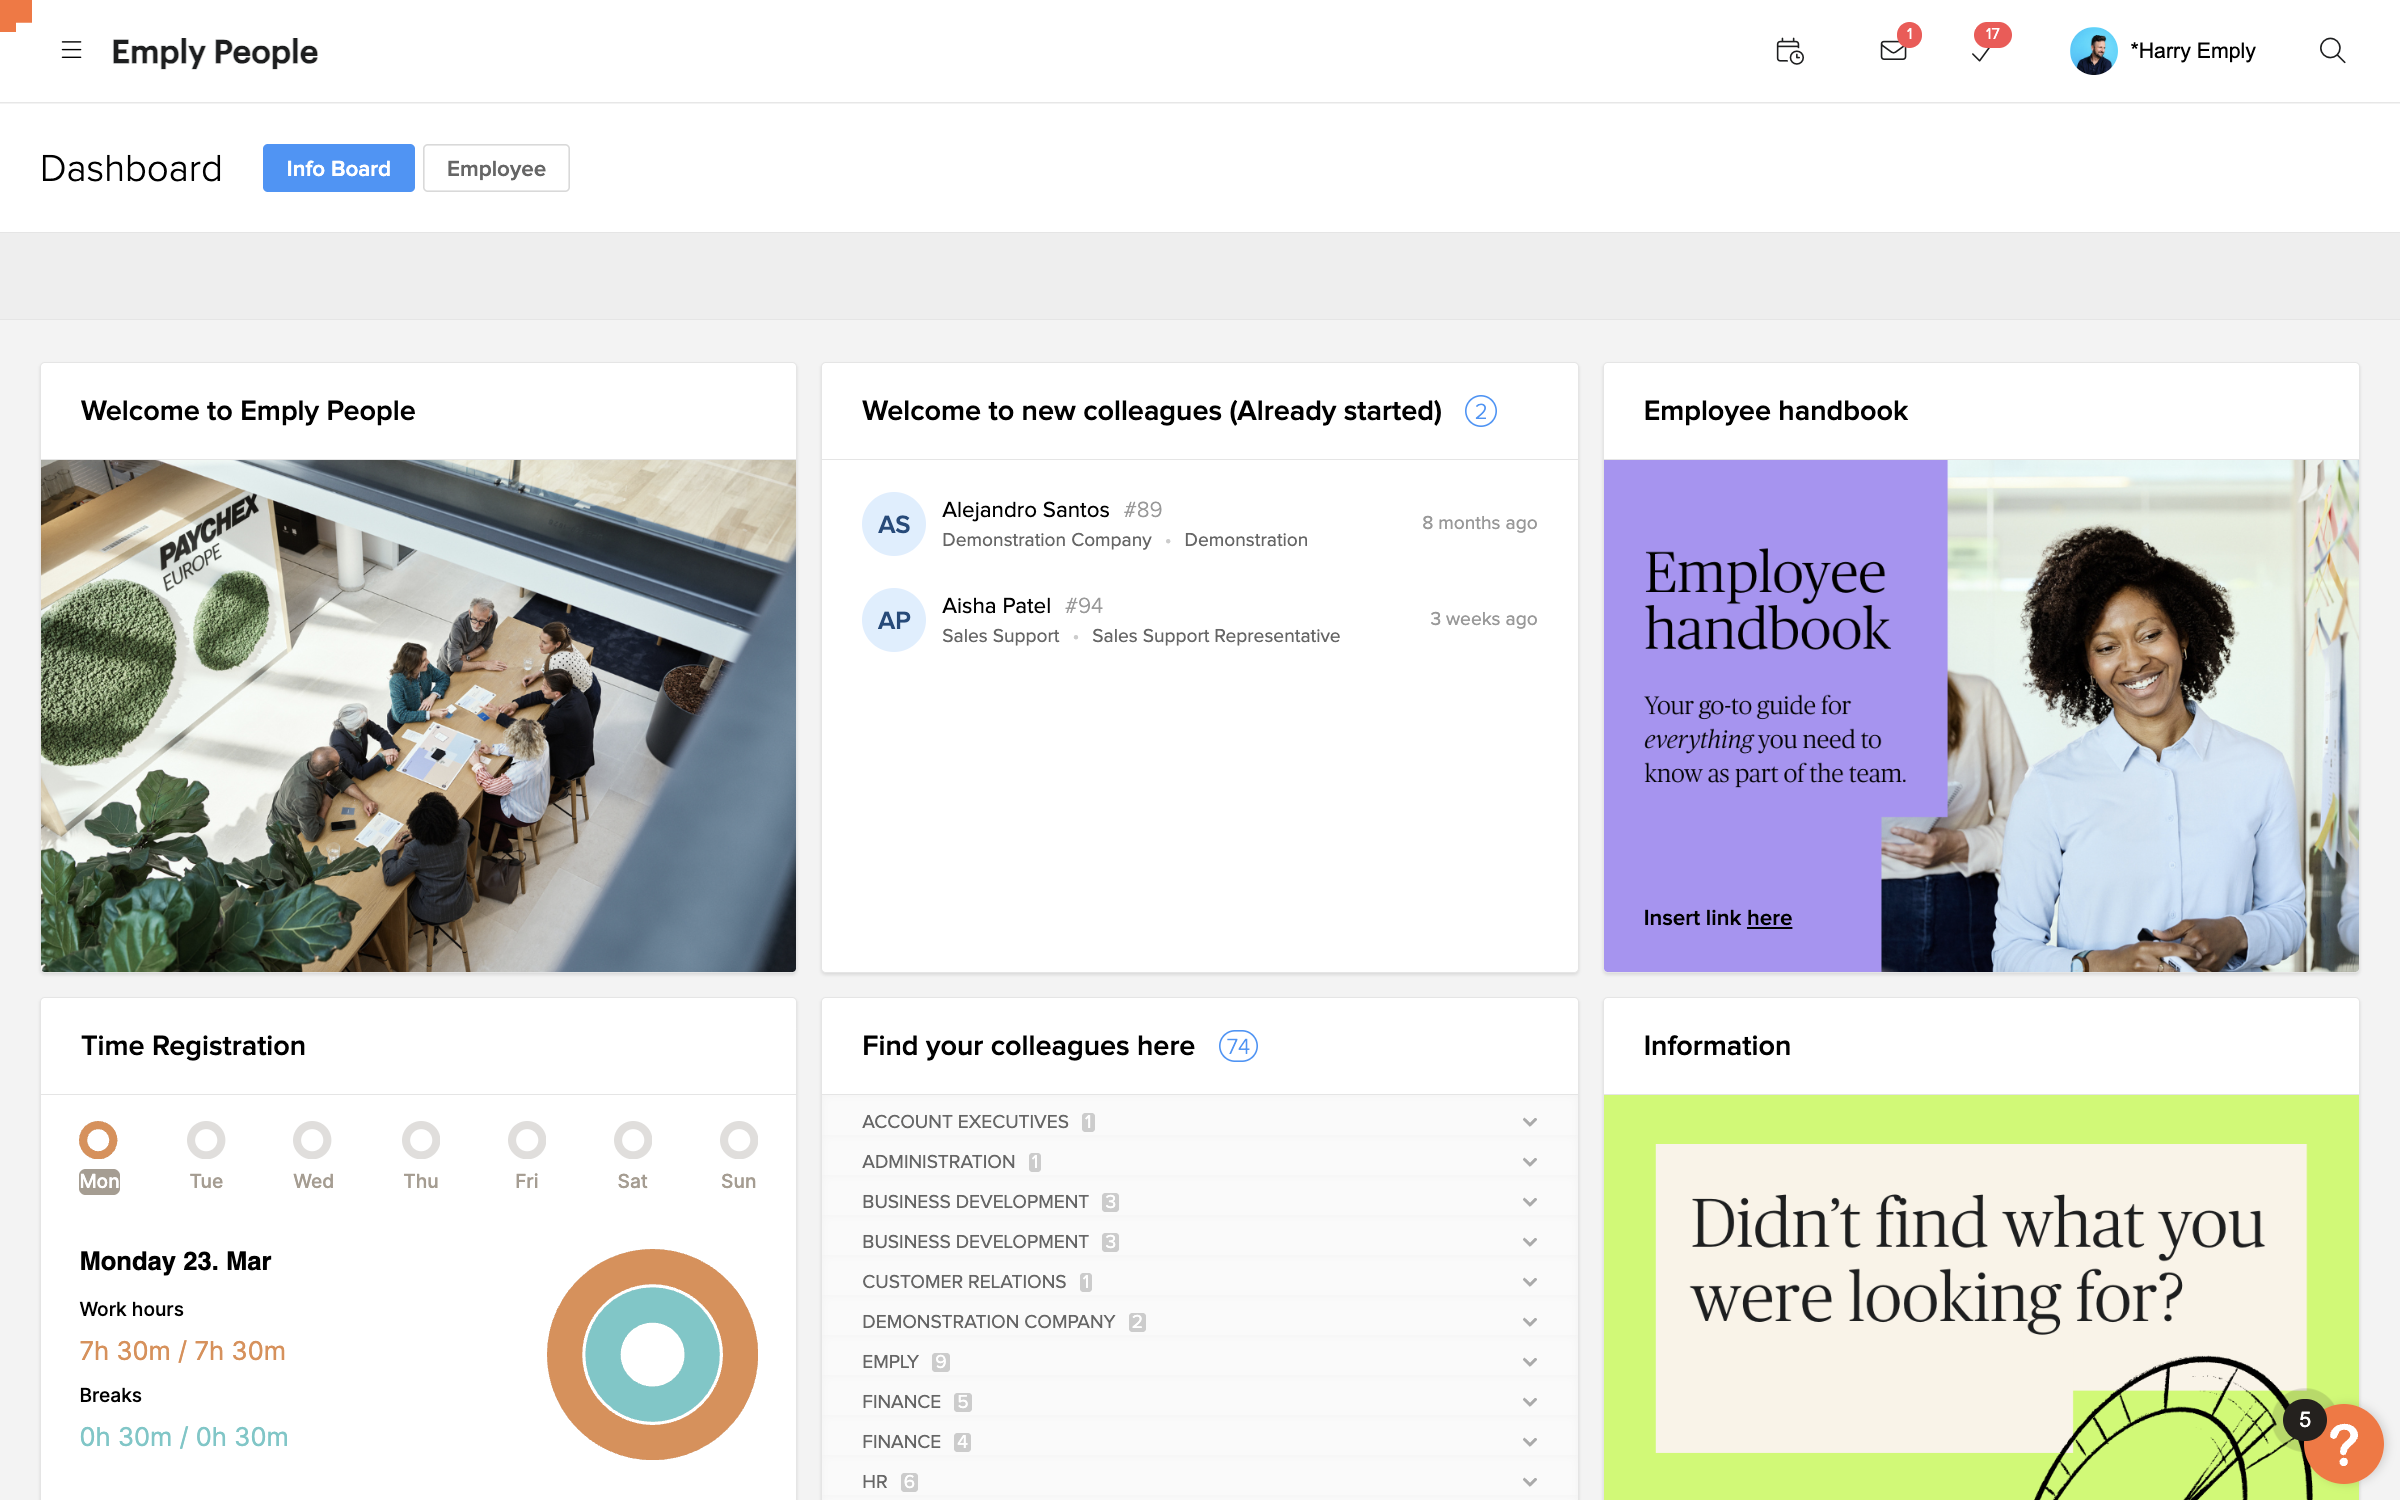Open the mail inbox icon
Image resolution: width=2400 pixels, height=1500 pixels.
1893,51
